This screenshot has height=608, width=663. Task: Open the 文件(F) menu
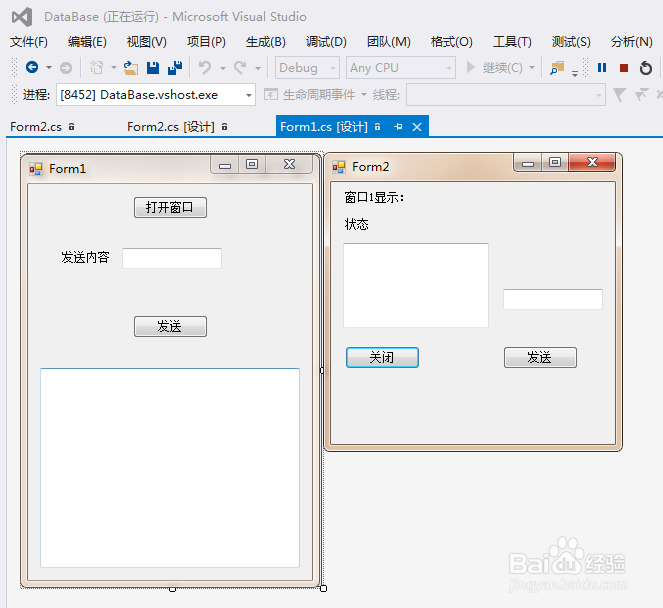(x=29, y=42)
